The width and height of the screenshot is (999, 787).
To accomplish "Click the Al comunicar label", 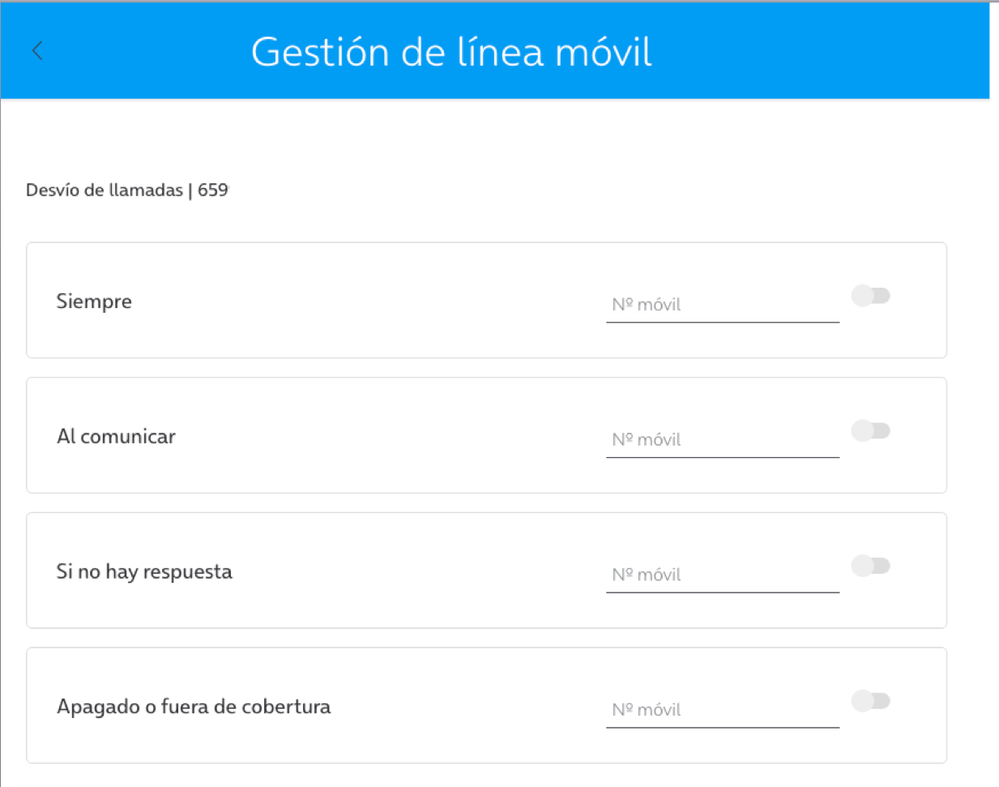I will (x=116, y=436).
